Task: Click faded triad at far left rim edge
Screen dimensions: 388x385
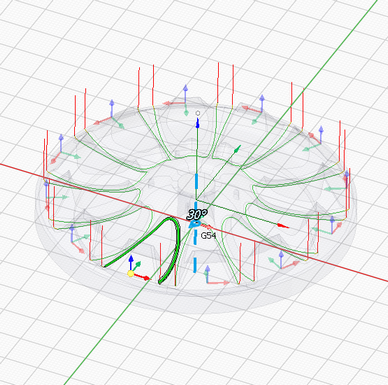Action: point(53,193)
